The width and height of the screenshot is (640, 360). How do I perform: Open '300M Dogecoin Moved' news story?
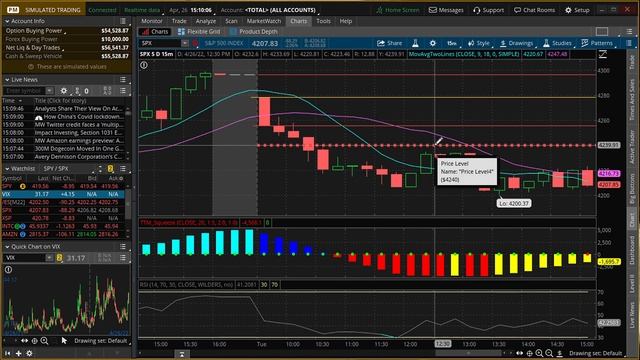point(78,149)
